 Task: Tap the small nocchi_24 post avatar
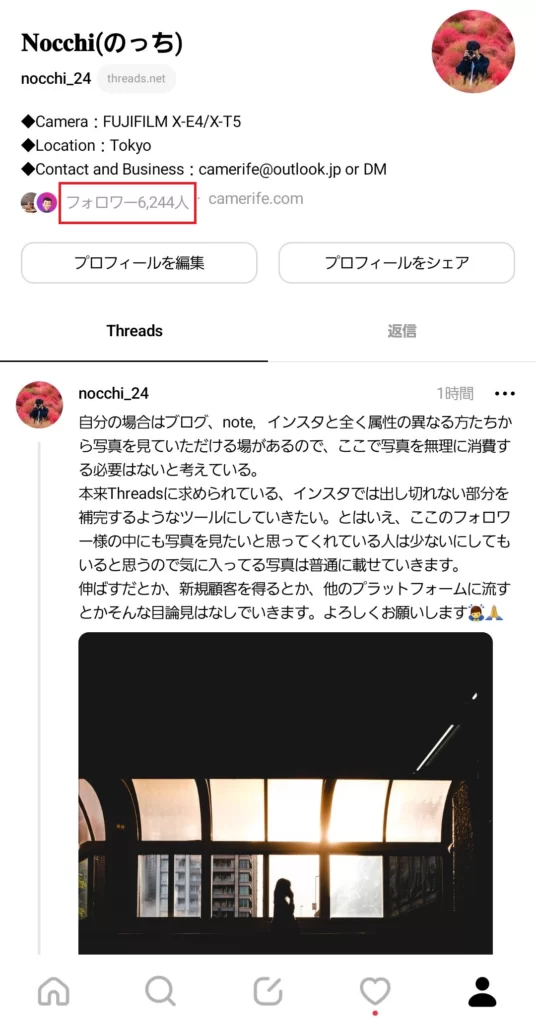pyautogui.click(x=39, y=405)
